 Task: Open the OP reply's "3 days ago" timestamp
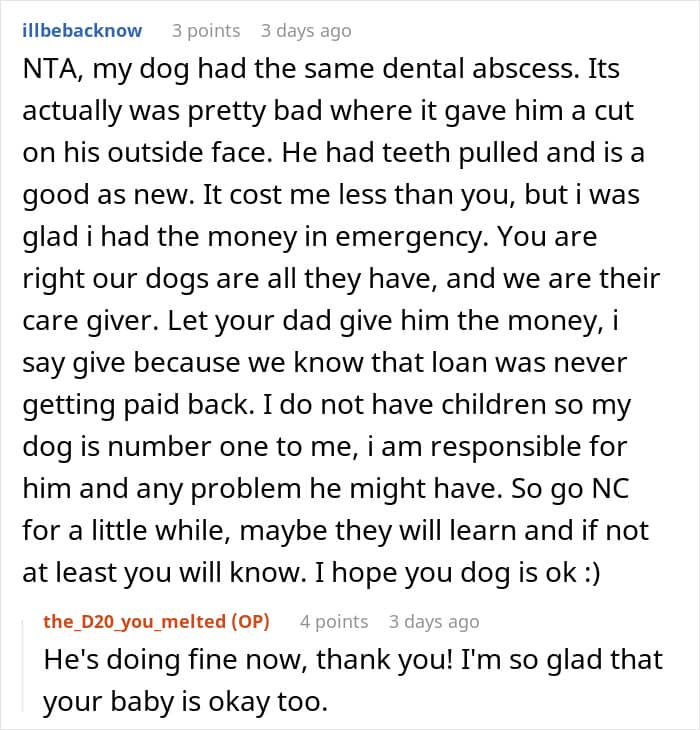(x=434, y=622)
